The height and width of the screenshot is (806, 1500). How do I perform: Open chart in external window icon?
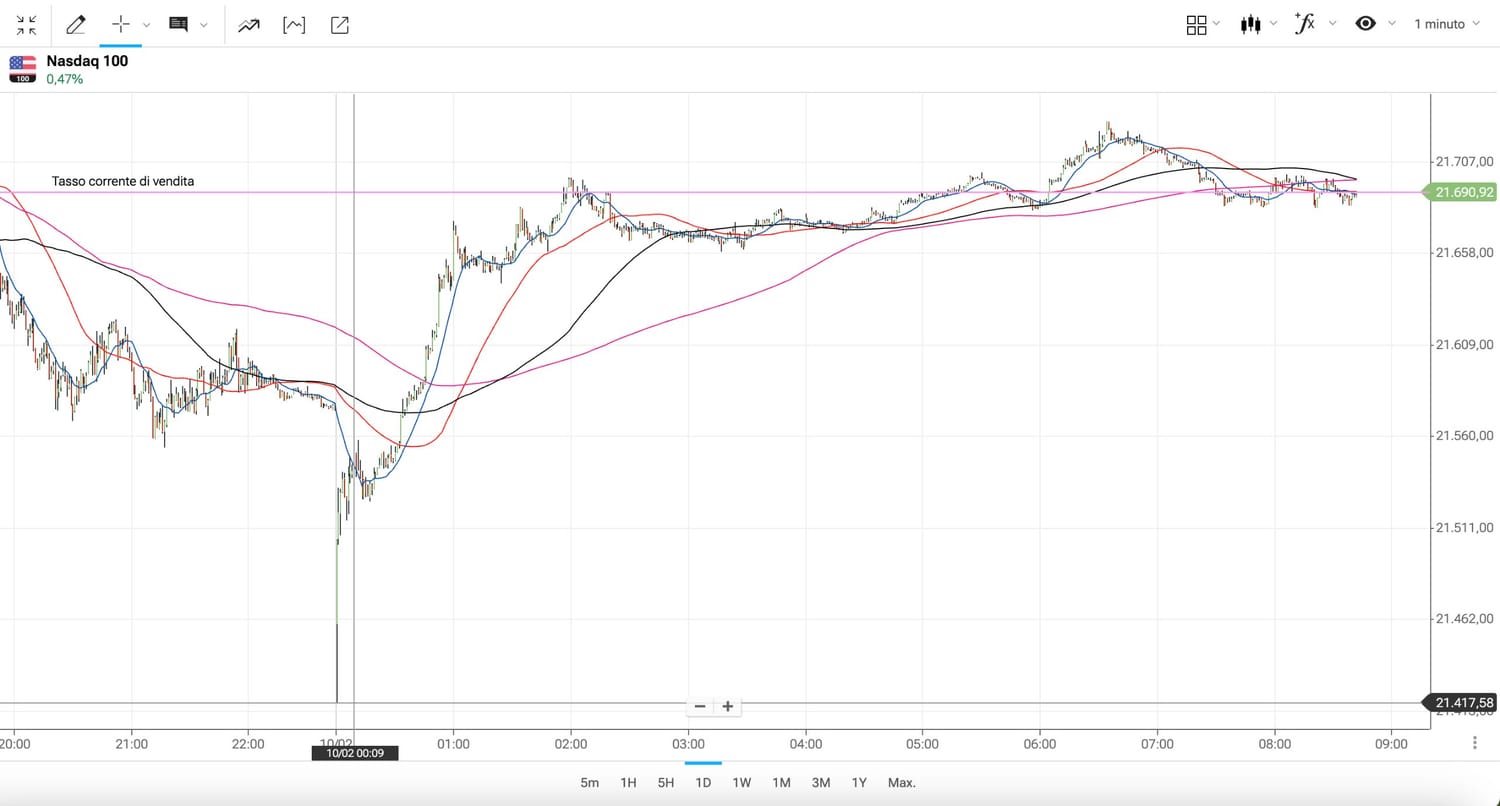pyautogui.click(x=340, y=25)
